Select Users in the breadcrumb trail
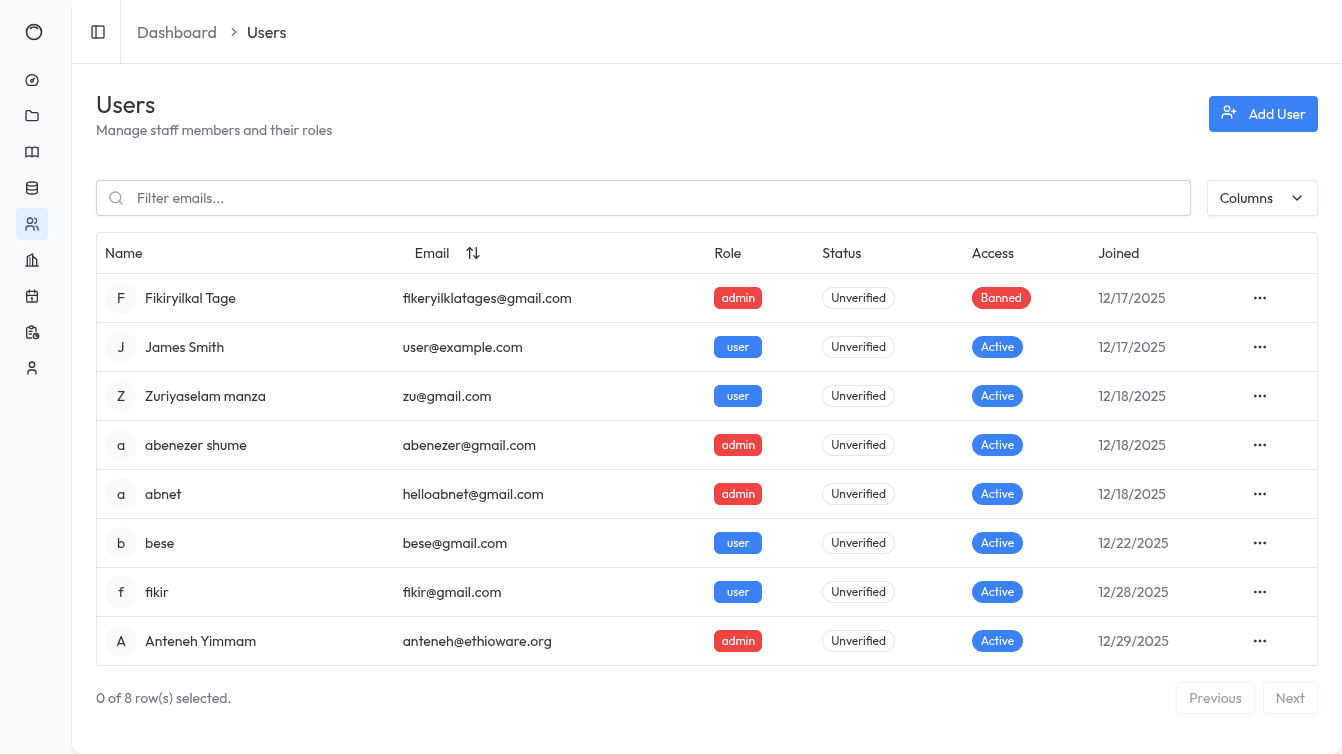Image resolution: width=1342 pixels, height=754 pixels. click(x=266, y=32)
